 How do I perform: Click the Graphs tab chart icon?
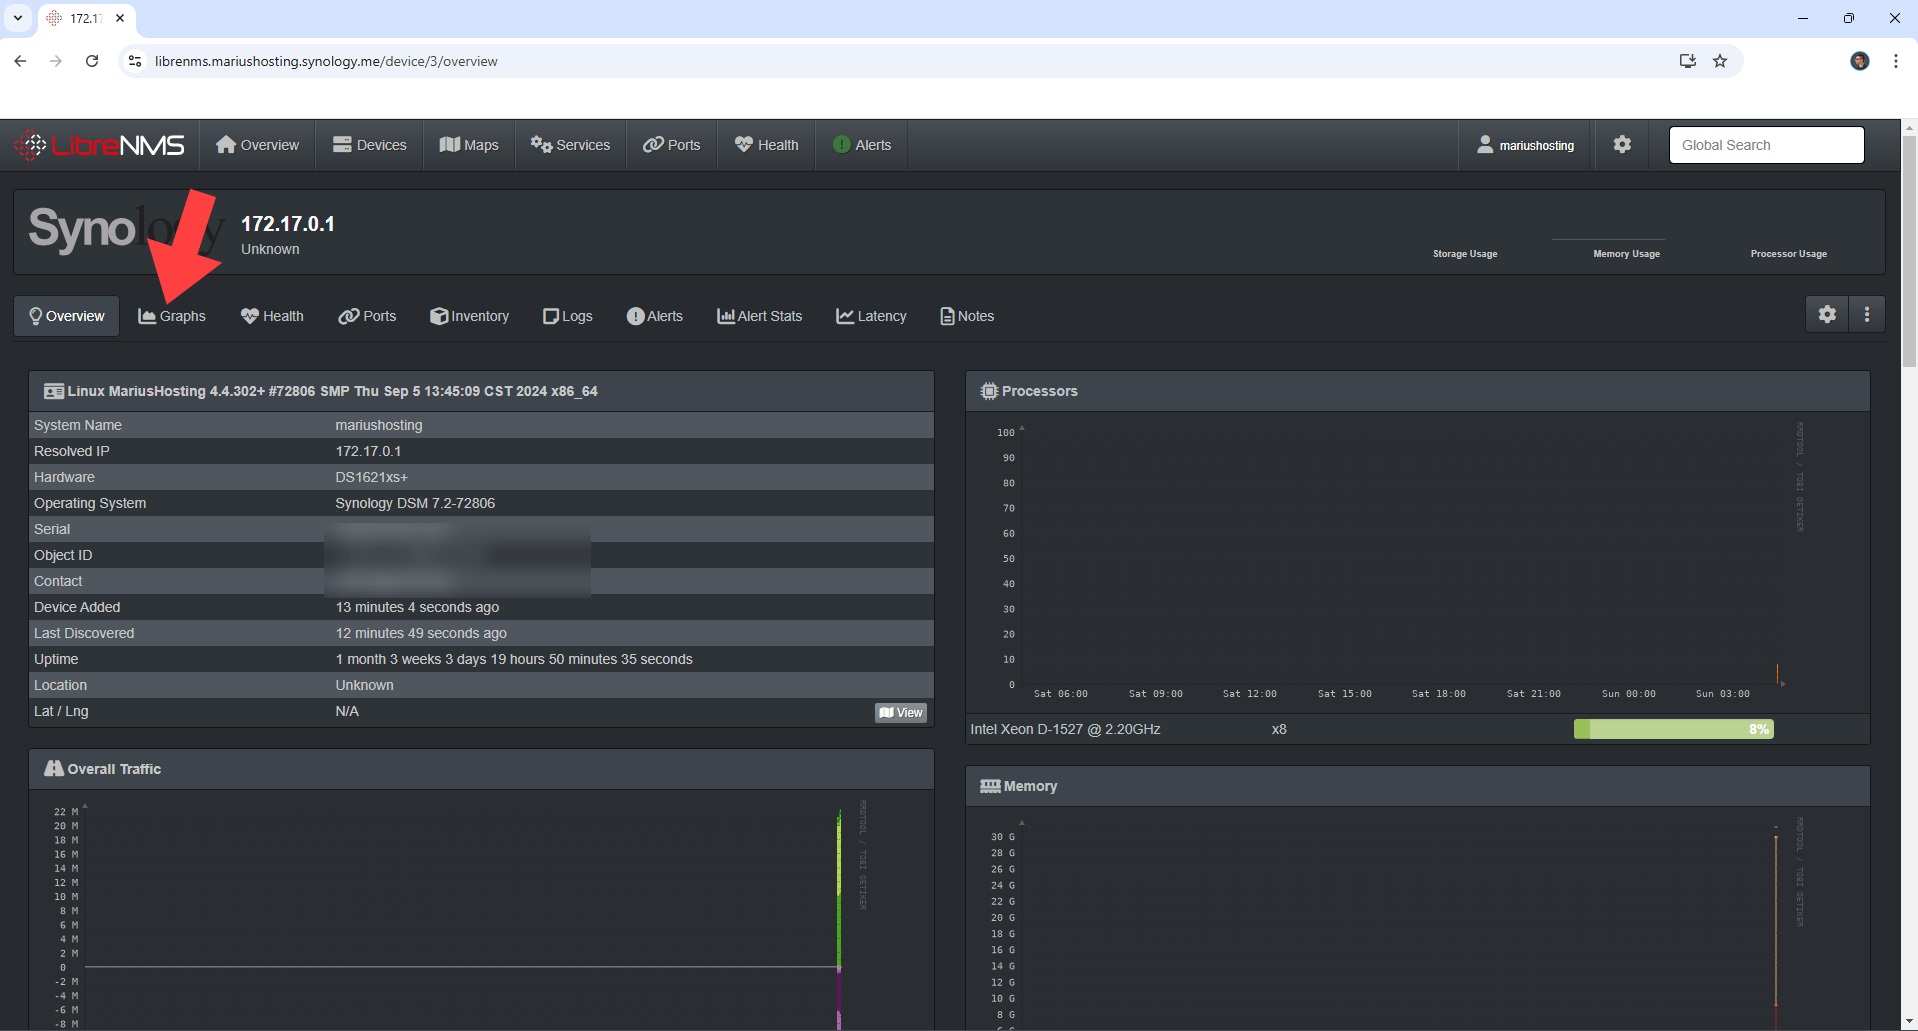tap(147, 316)
